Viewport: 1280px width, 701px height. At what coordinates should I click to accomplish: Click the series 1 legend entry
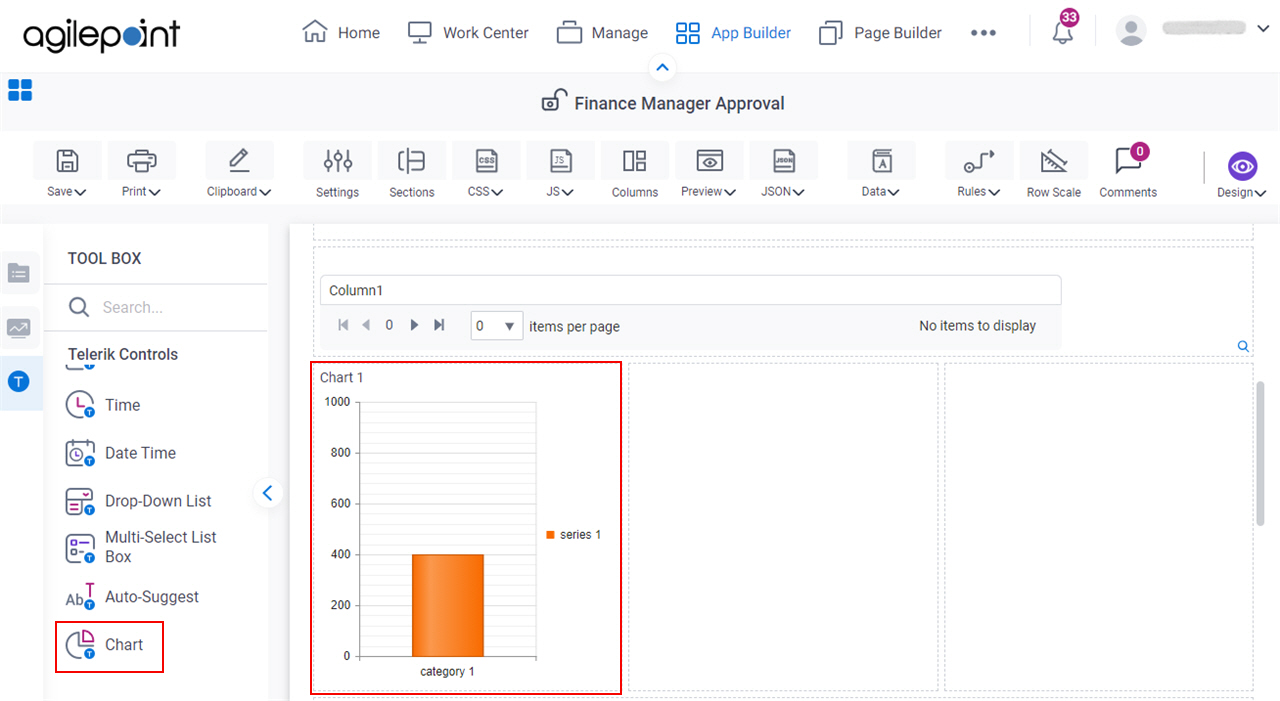coord(574,535)
